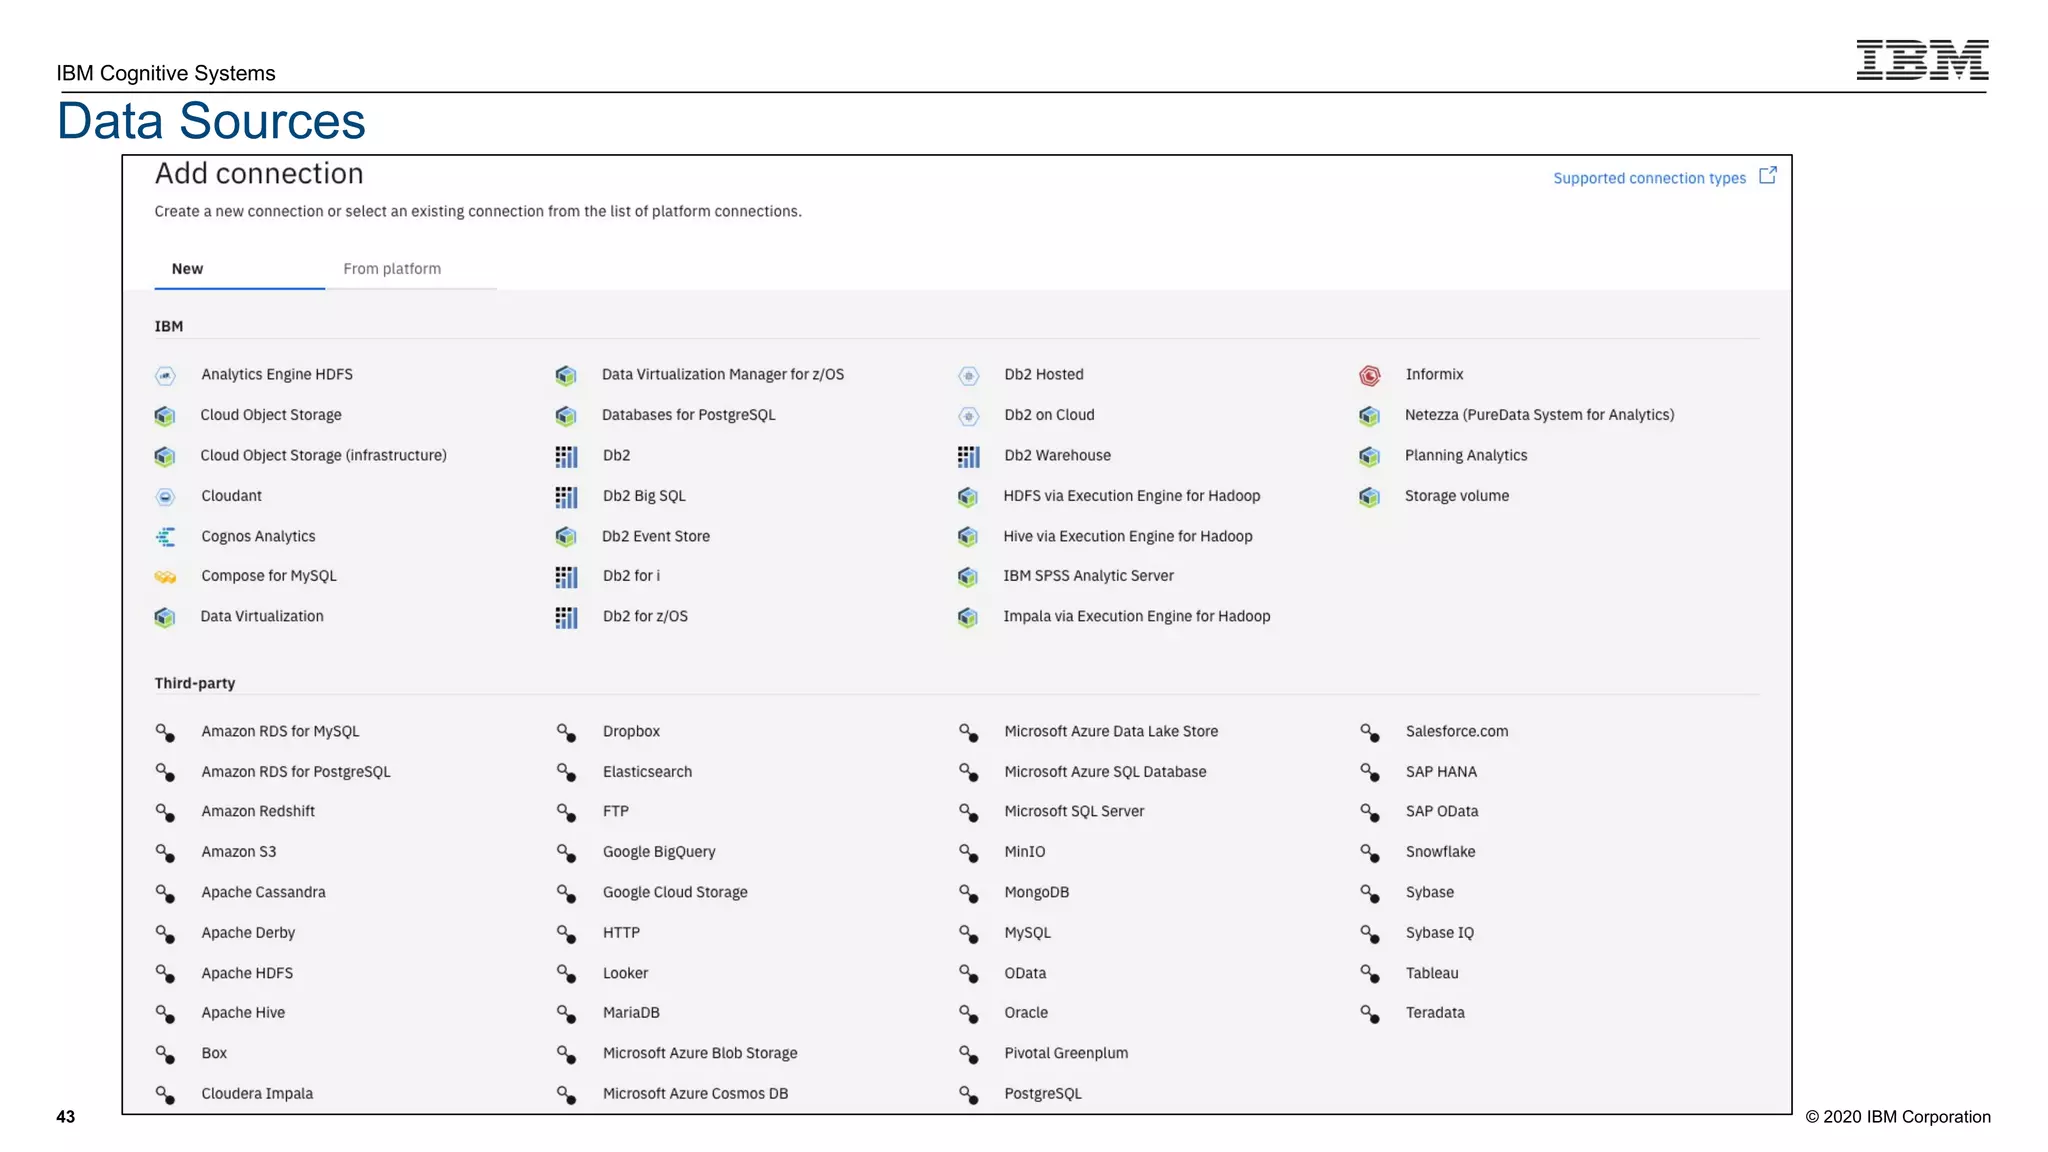Select the MinIO connection
Image resolution: width=2048 pixels, height=1152 pixels.
1025,852
